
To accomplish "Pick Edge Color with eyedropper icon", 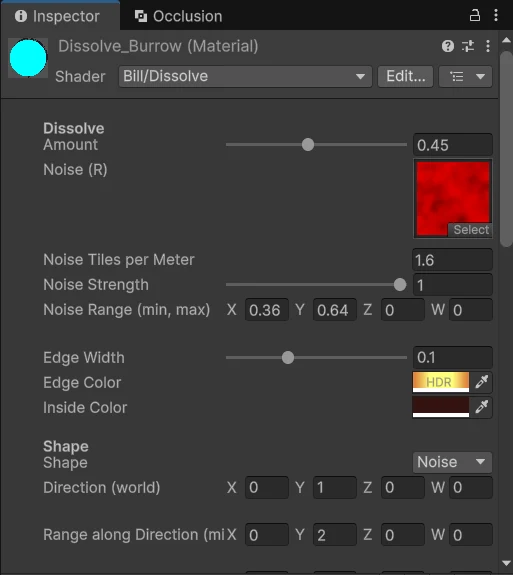I will (x=481, y=382).
